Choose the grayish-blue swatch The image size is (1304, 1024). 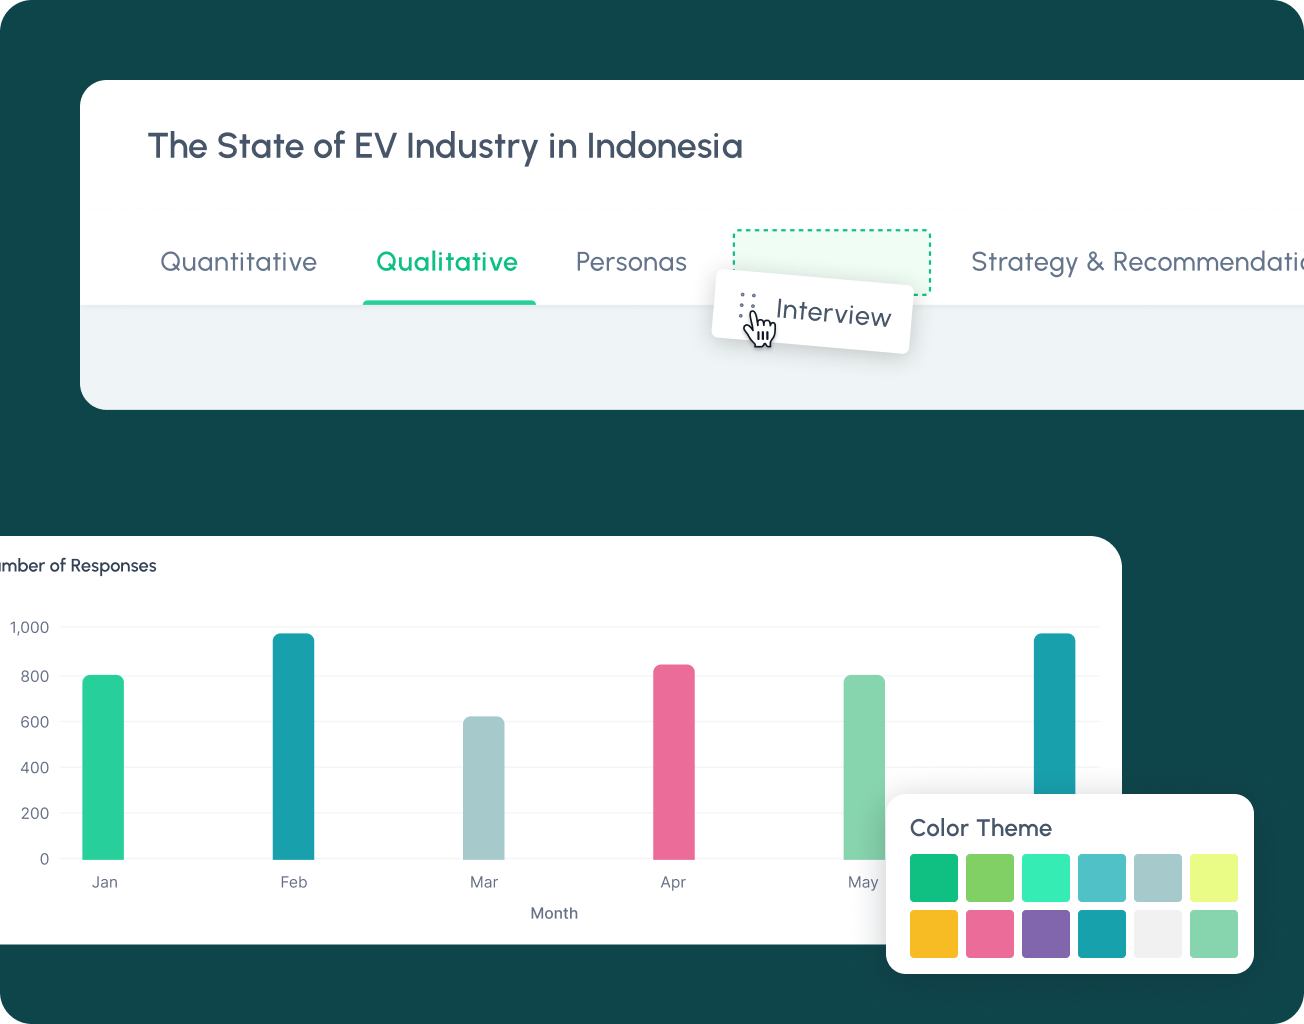tap(1158, 878)
